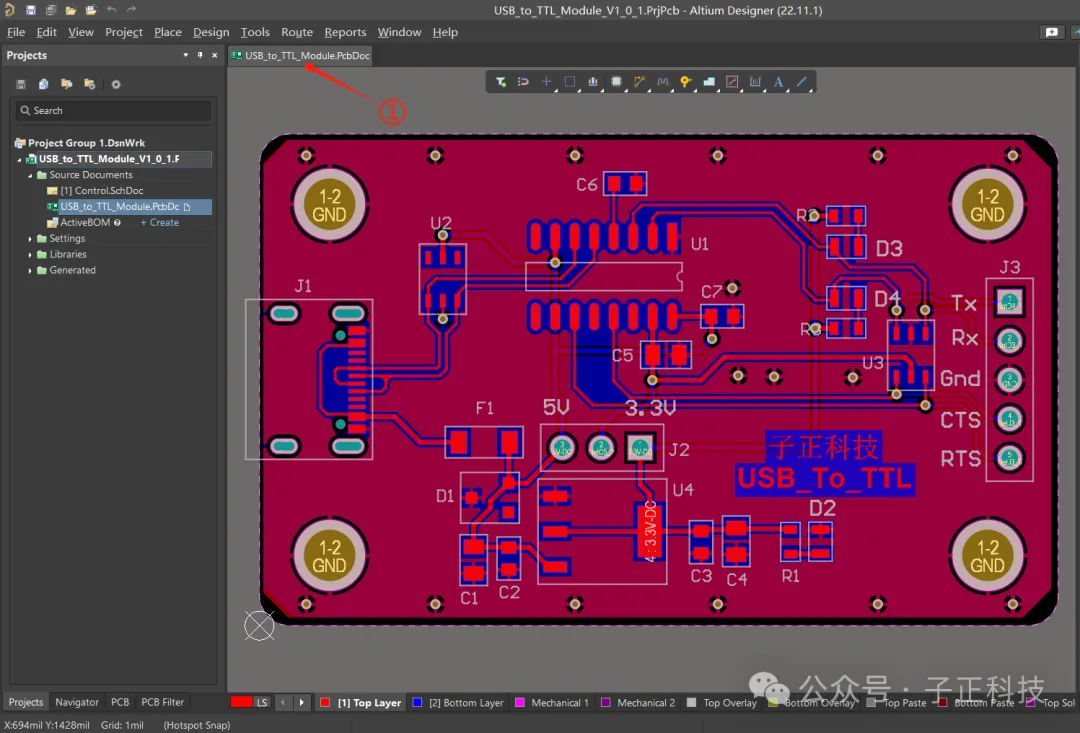The image size is (1080, 733).
Task: Expand the Libraries tree item
Action: (x=30, y=254)
